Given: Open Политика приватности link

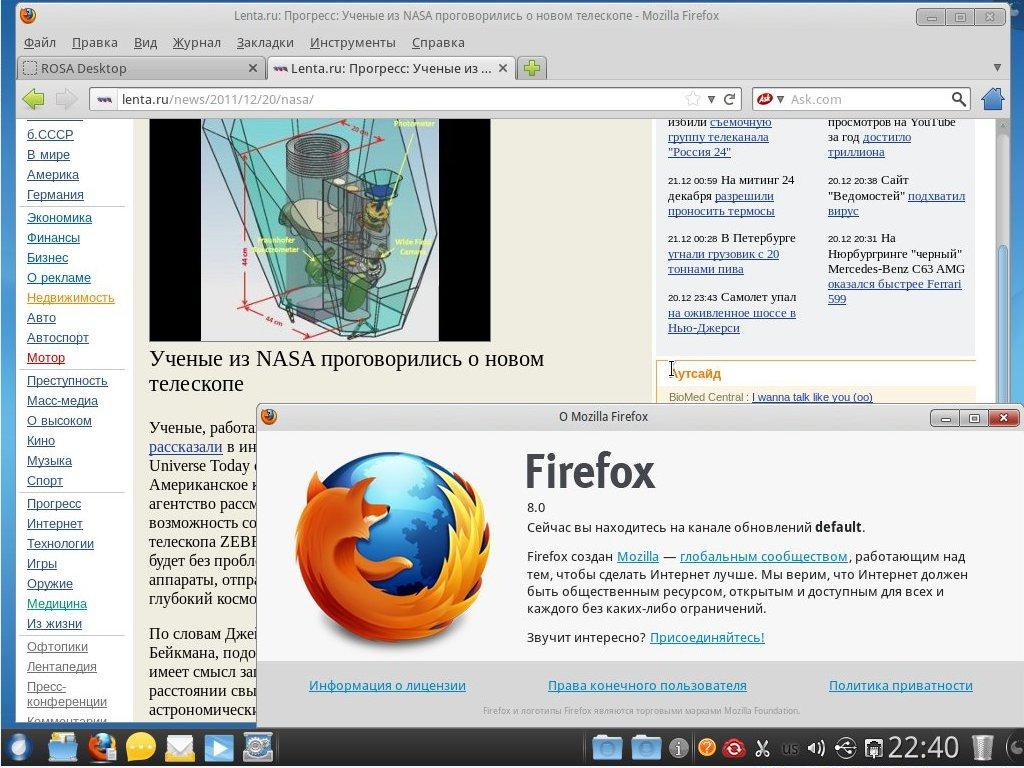Looking at the screenshot, I should pyautogui.click(x=901, y=686).
